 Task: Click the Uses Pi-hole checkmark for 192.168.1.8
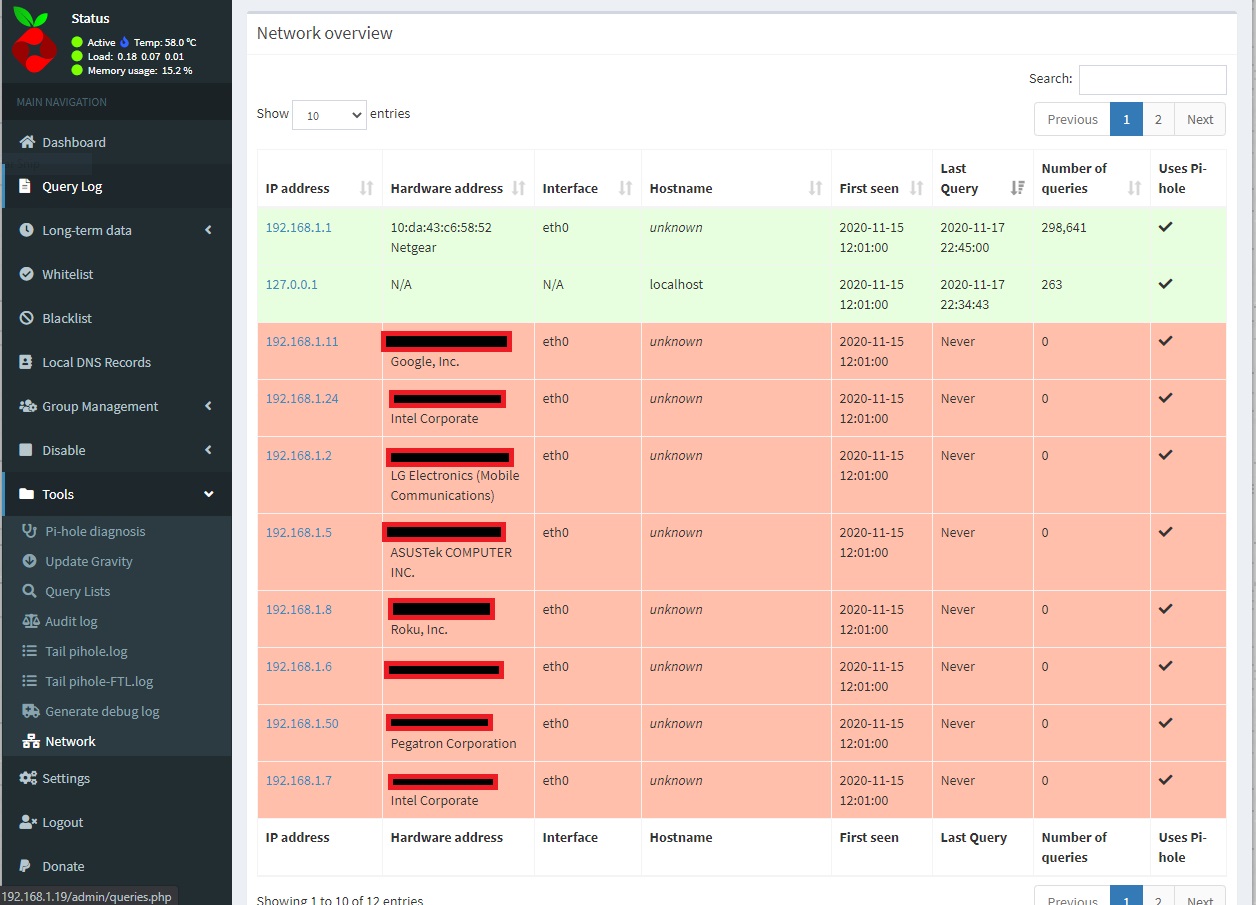1165,609
